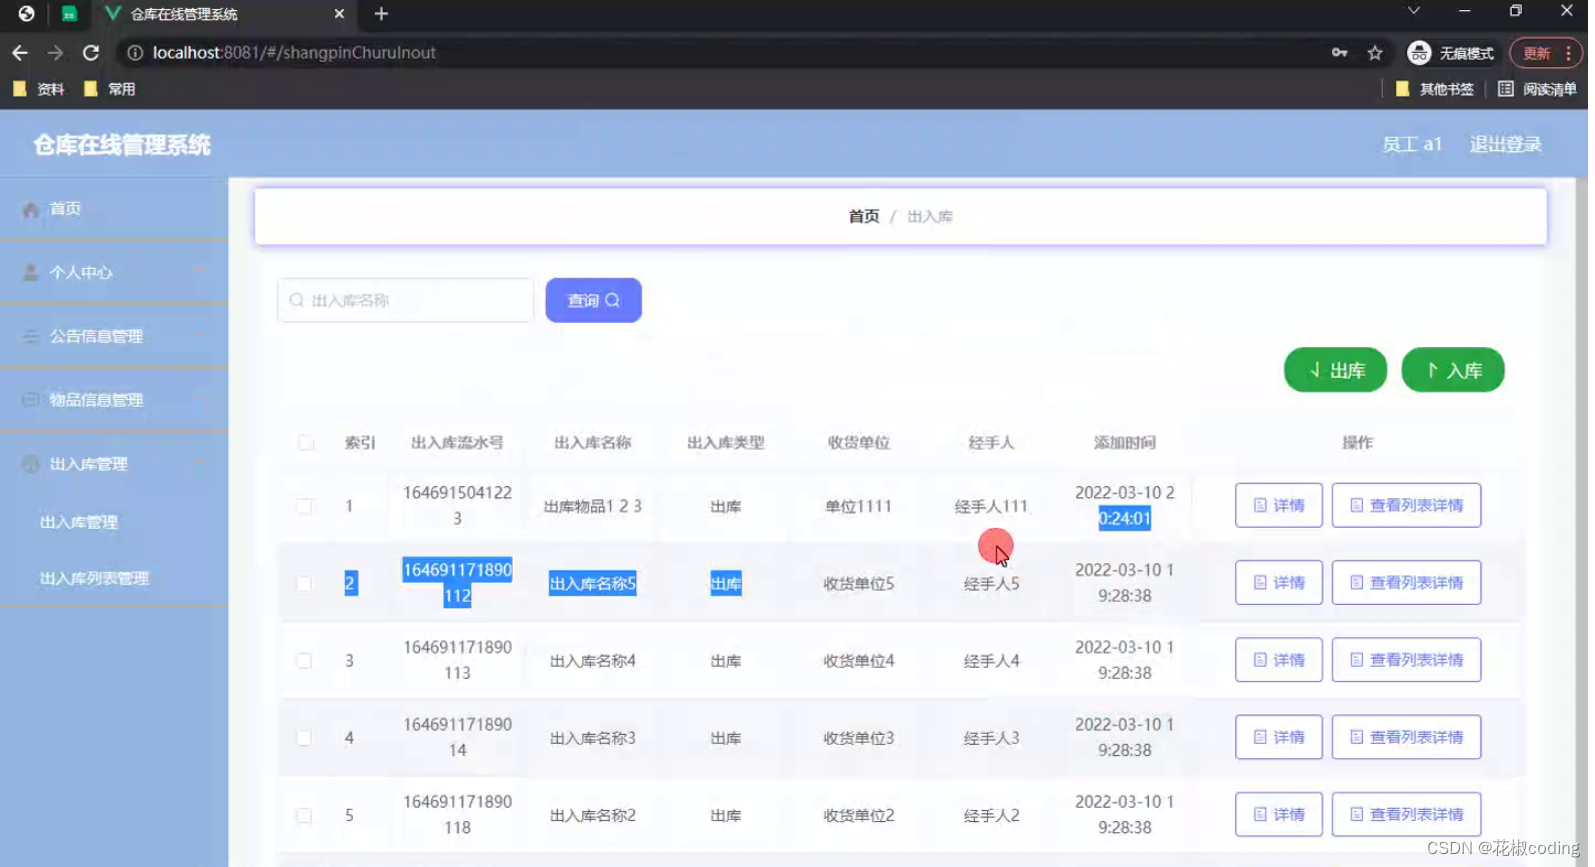
Task: Open 详情 for 出入库名称4
Action: 1279,660
